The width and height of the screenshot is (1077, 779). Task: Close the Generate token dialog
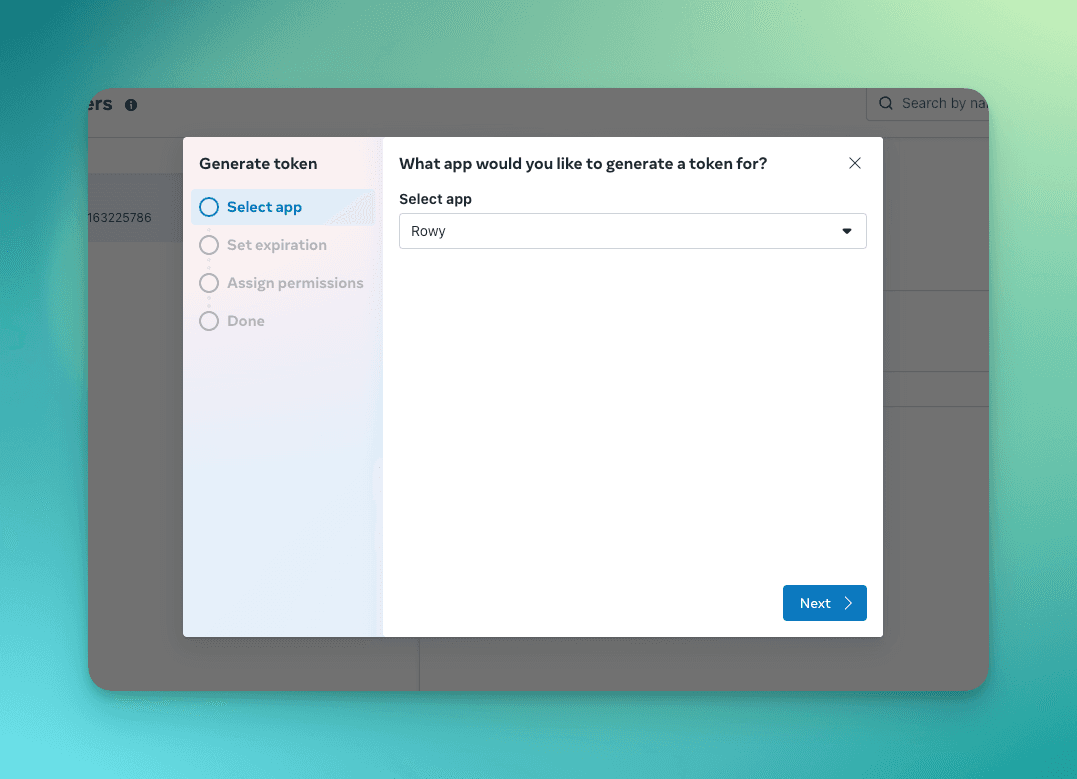[854, 163]
